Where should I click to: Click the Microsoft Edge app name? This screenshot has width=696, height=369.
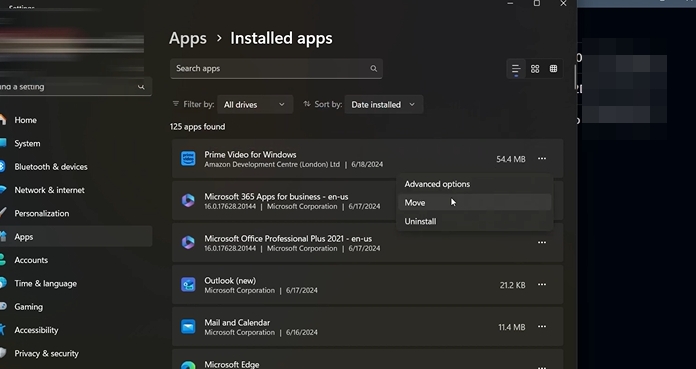(232, 365)
